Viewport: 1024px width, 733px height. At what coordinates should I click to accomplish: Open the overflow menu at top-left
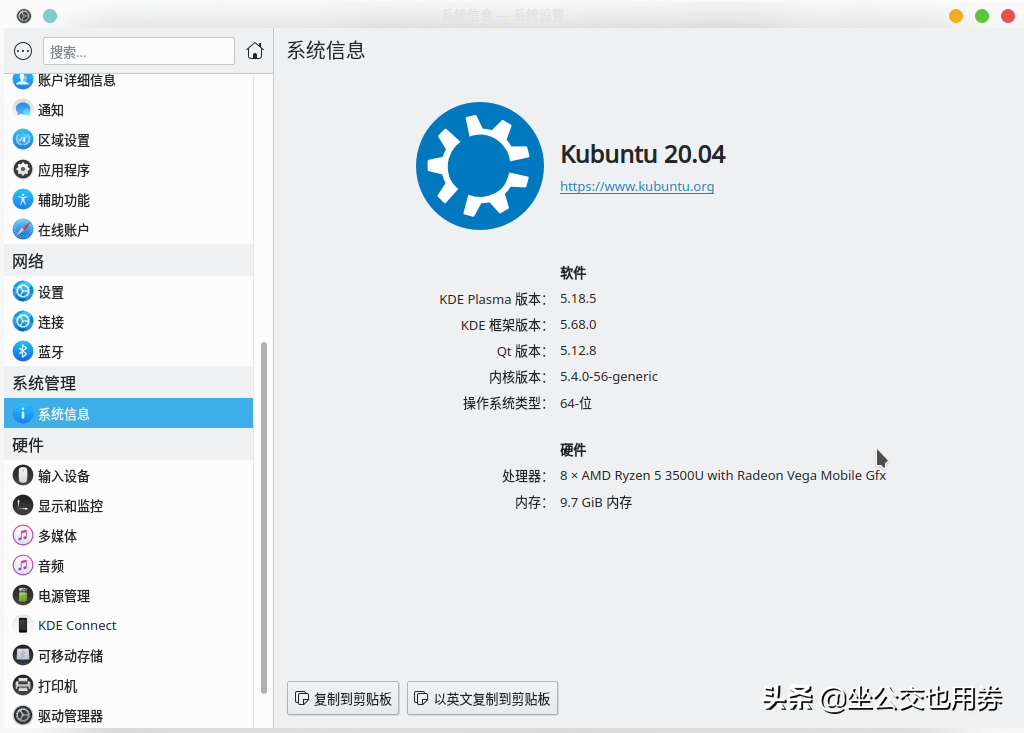(x=22, y=50)
